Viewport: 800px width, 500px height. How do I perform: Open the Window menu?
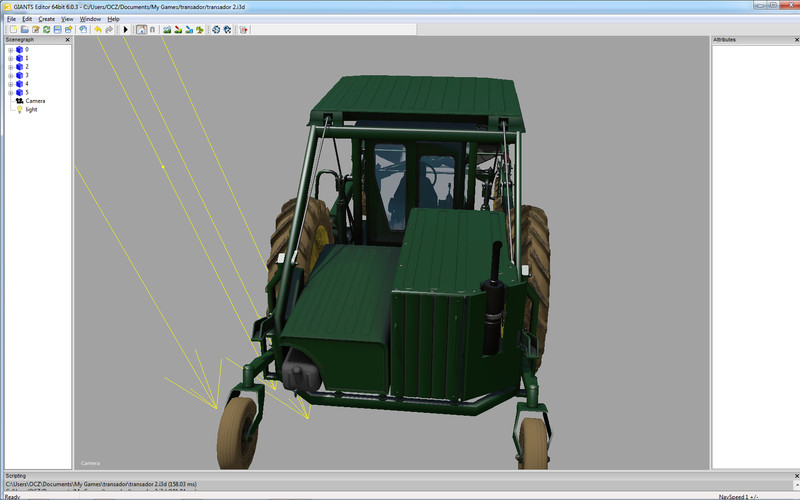[x=90, y=19]
